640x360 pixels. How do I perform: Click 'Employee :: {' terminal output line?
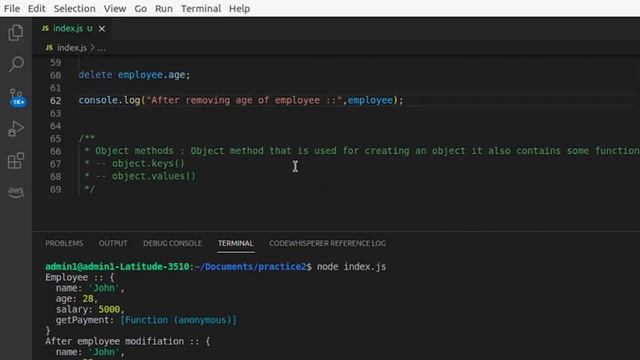(80, 278)
